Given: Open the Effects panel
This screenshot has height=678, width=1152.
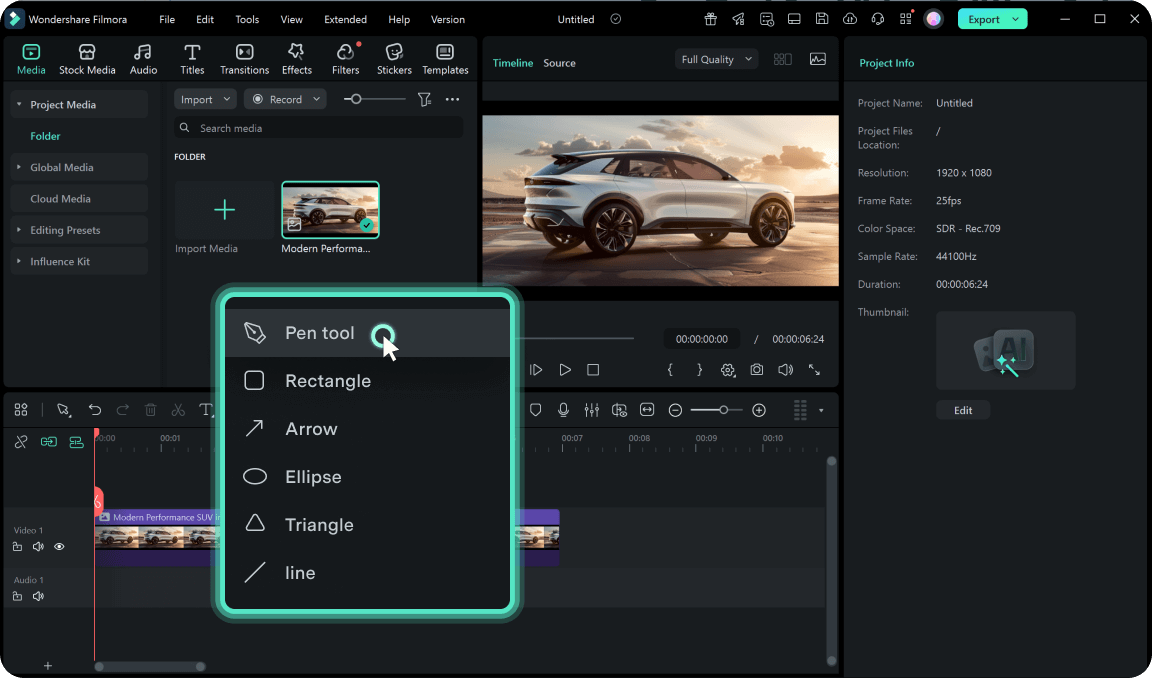Looking at the screenshot, I should click(296, 59).
